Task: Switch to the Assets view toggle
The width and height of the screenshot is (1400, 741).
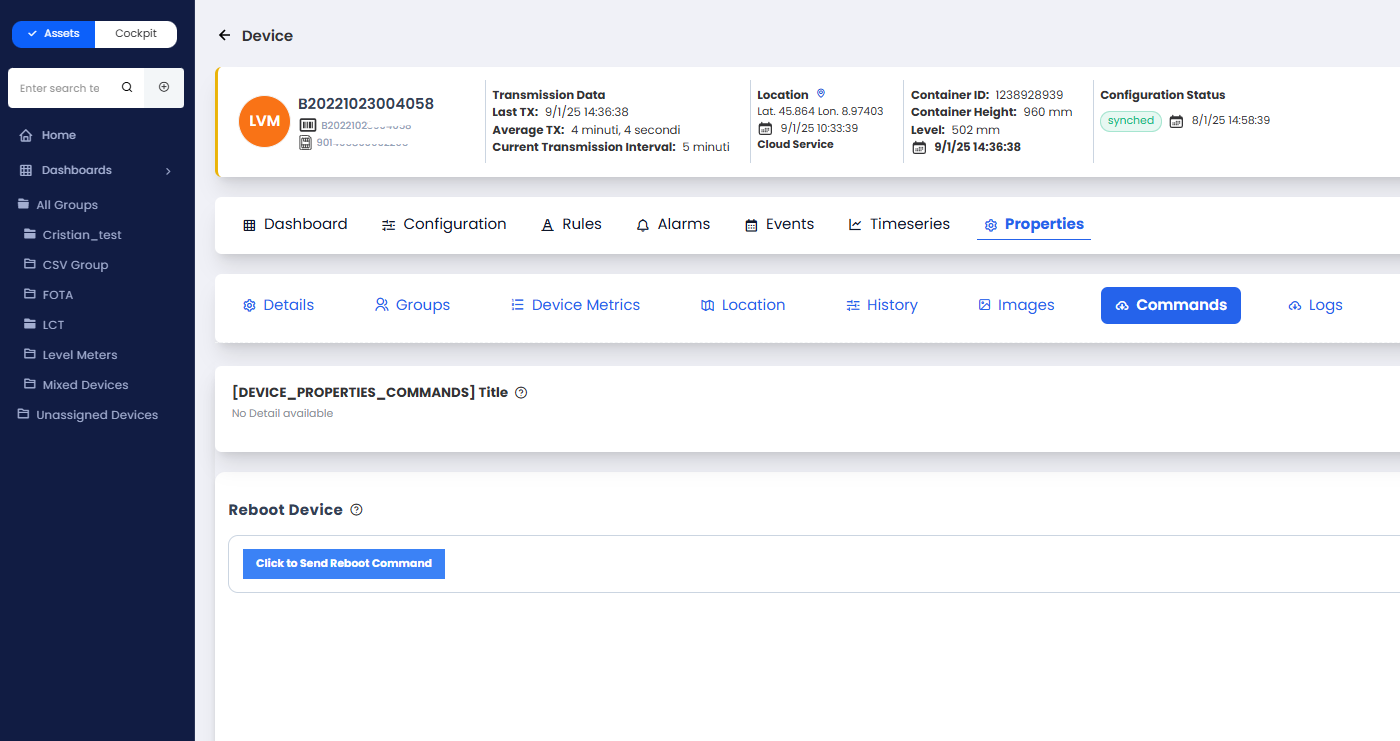Action: (x=54, y=34)
